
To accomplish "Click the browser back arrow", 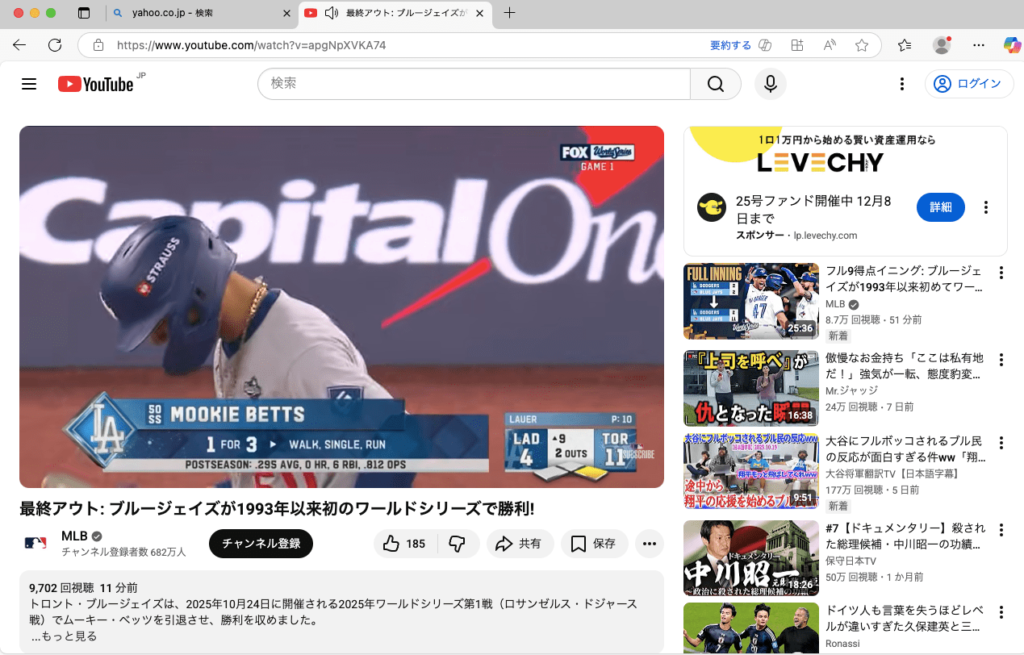I will (20, 45).
